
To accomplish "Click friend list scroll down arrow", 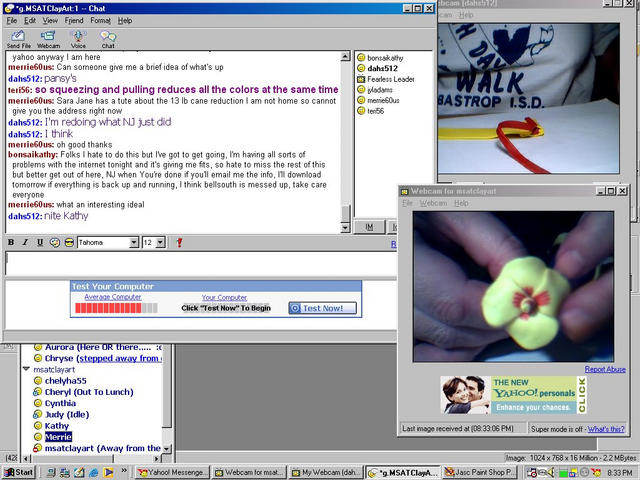I will [x=167, y=448].
